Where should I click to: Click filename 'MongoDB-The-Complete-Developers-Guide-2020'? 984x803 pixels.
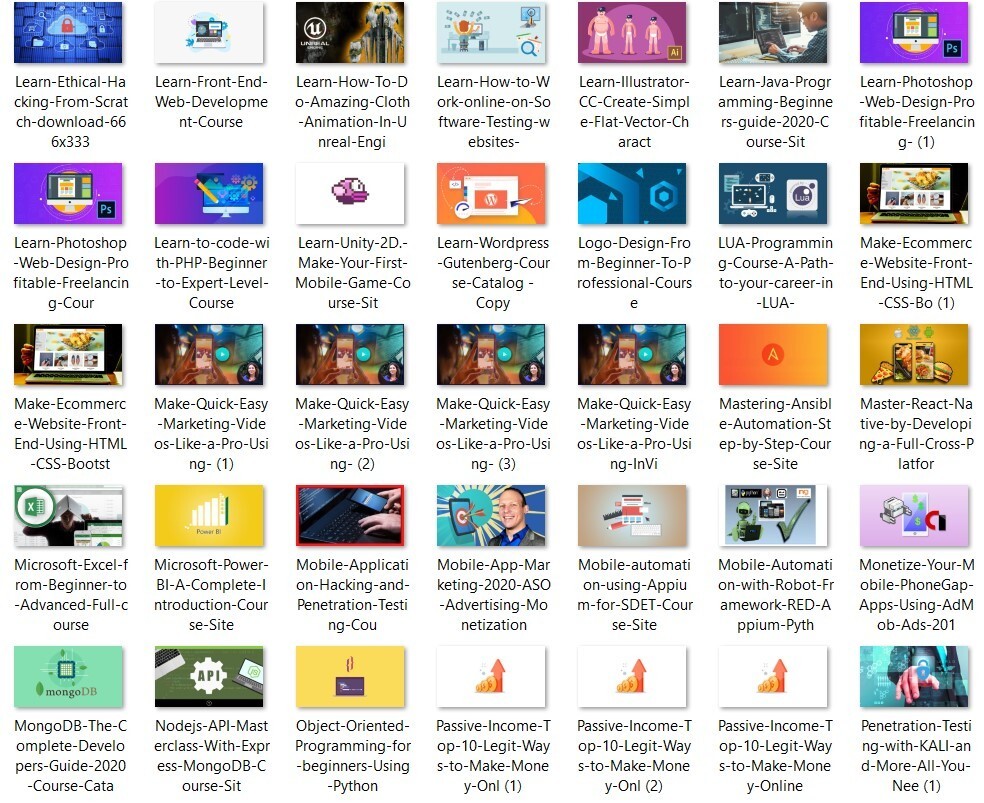pyautogui.click(x=70, y=756)
